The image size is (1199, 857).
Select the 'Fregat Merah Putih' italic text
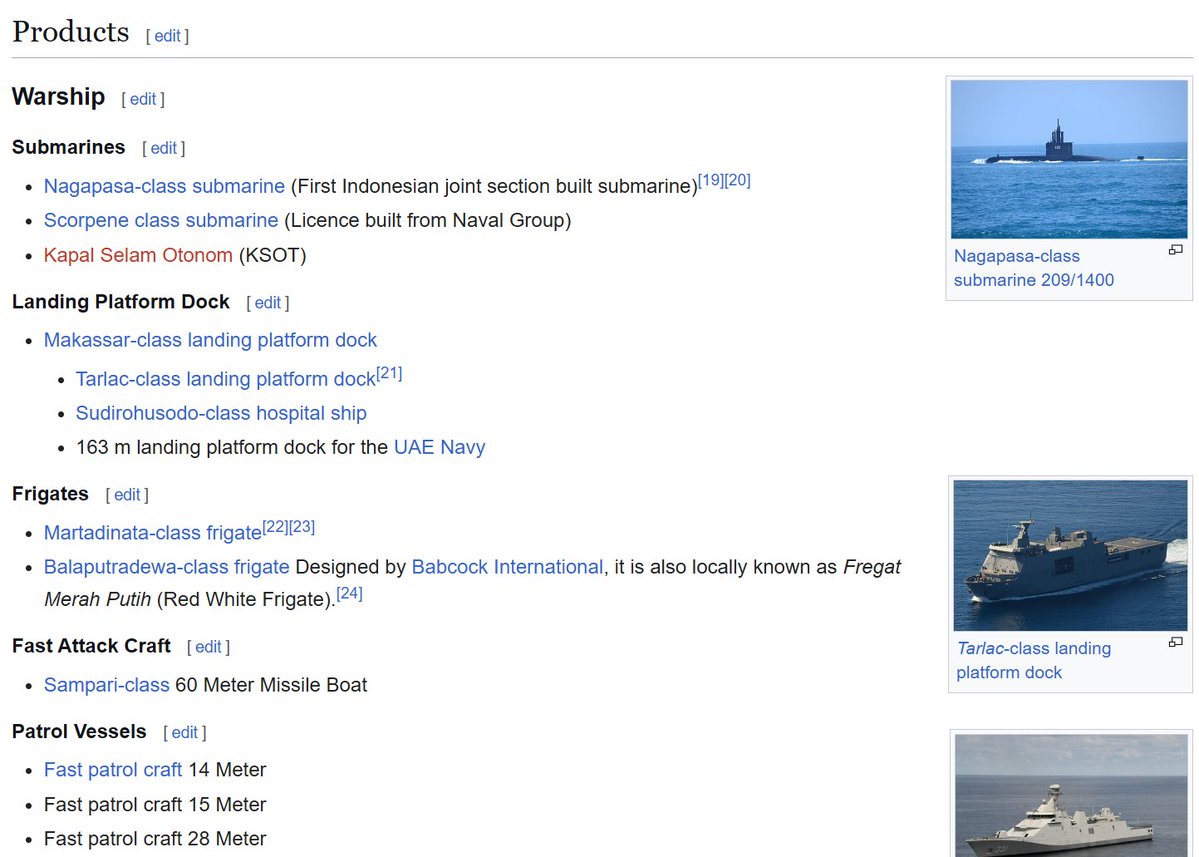(x=473, y=583)
